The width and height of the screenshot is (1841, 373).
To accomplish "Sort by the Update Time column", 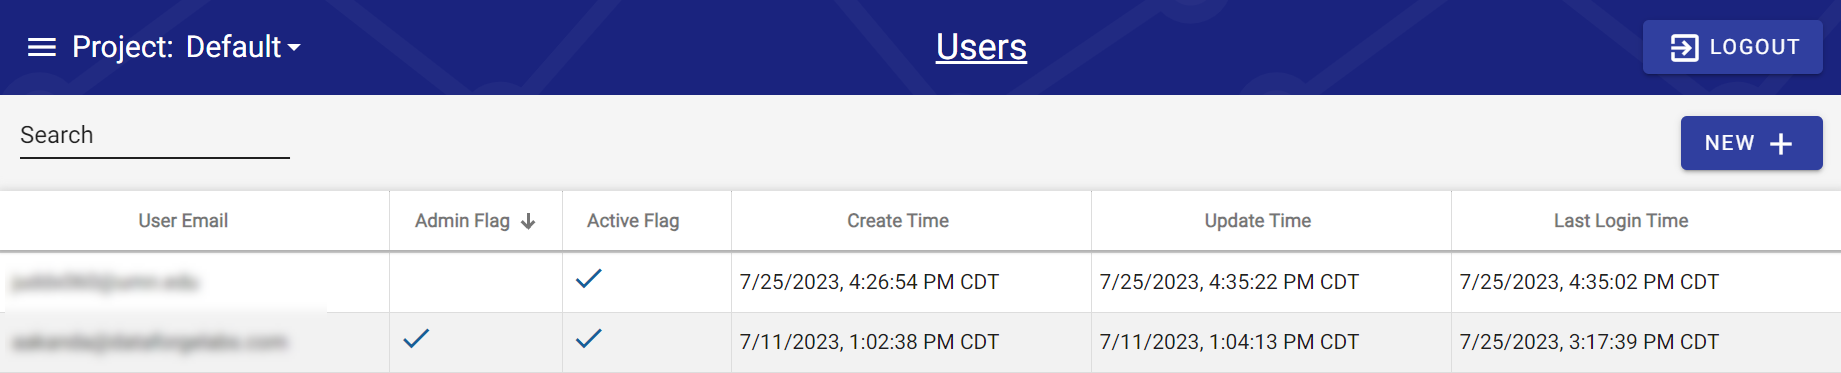I will [1258, 221].
